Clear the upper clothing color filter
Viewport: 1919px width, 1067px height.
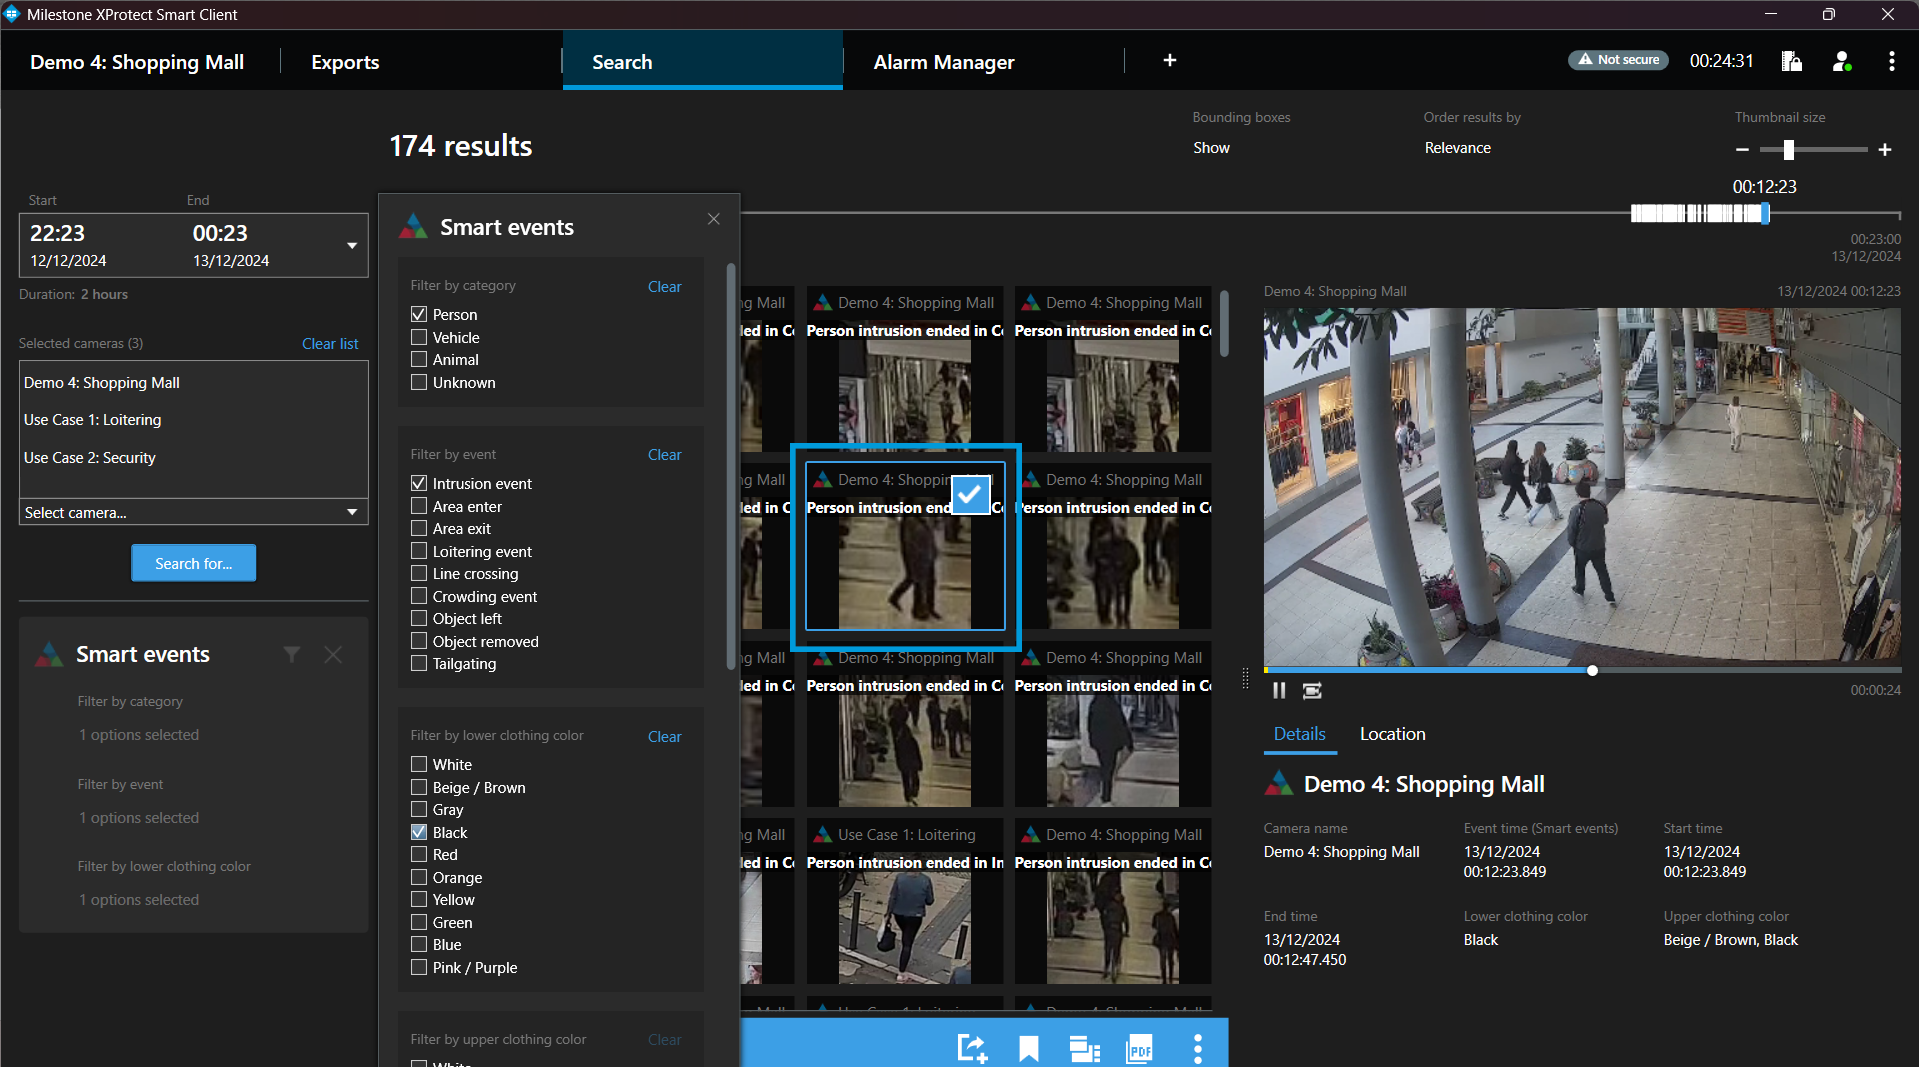pyautogui.click(x=664, y=1040)
